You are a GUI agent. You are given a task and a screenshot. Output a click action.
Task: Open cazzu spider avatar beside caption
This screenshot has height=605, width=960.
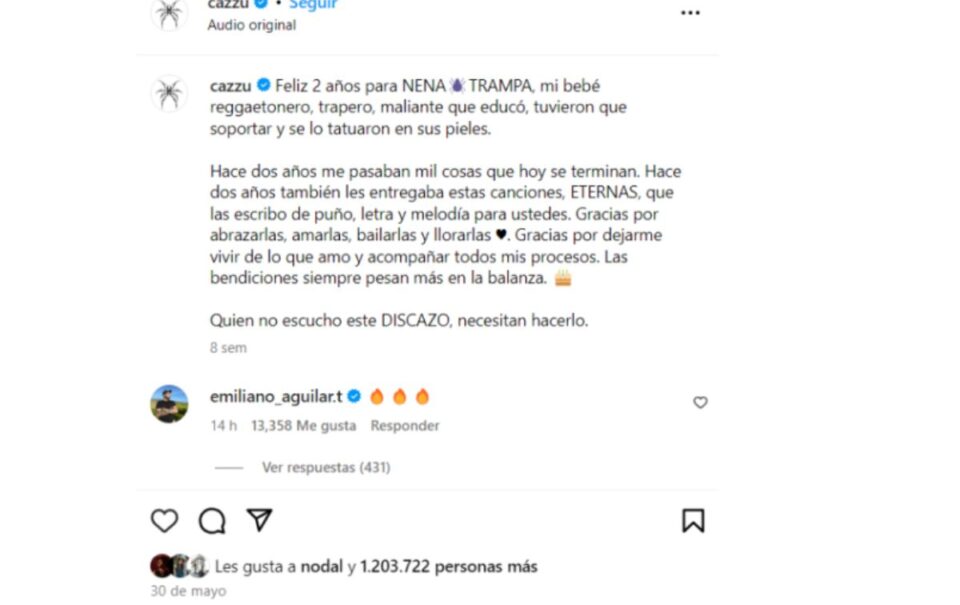(170, 94)
